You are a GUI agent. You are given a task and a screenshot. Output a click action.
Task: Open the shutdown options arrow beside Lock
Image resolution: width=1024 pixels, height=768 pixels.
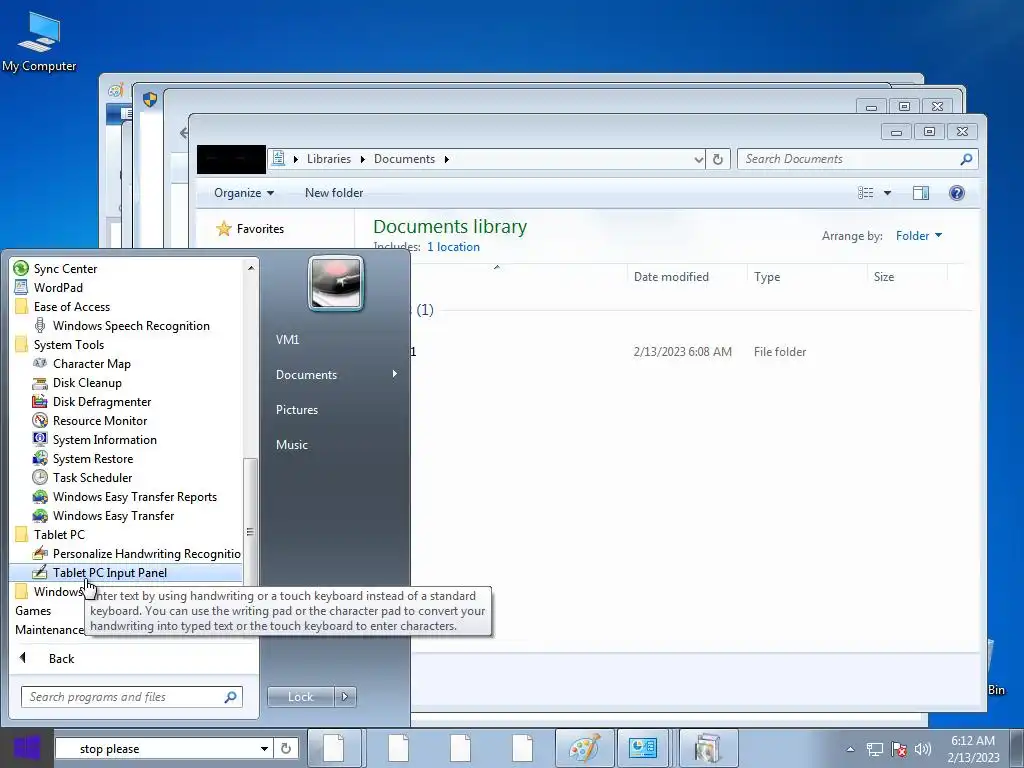point(345,697)
